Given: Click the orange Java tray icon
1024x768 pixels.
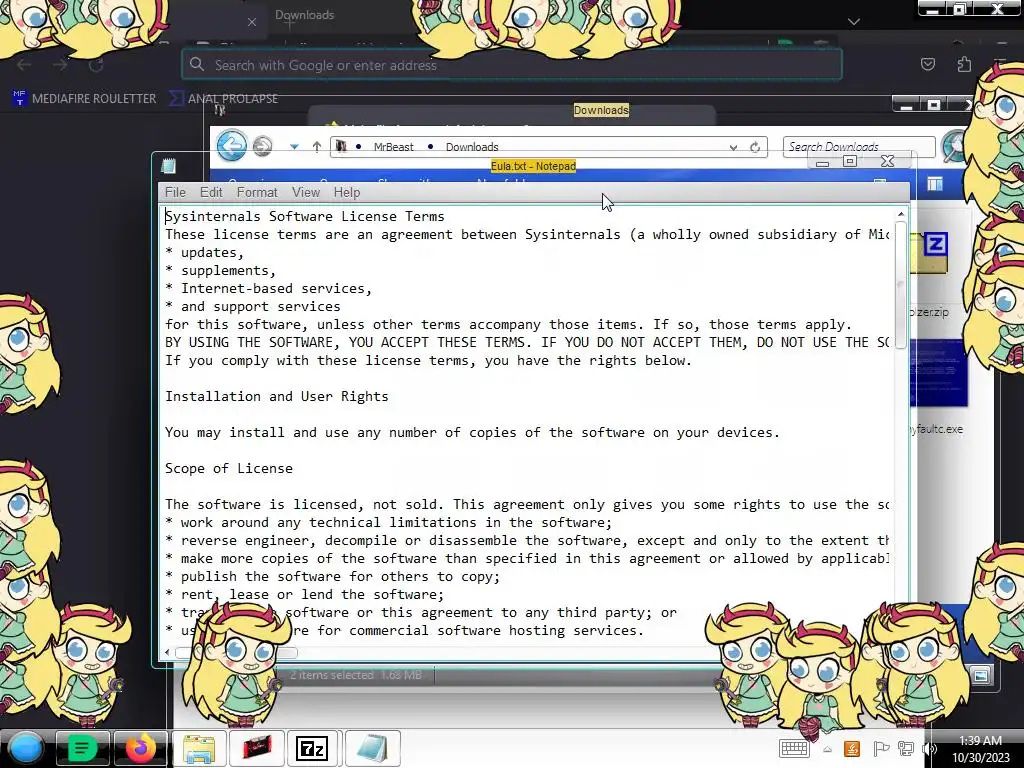Looking at the screenshot, I should 852,748.
